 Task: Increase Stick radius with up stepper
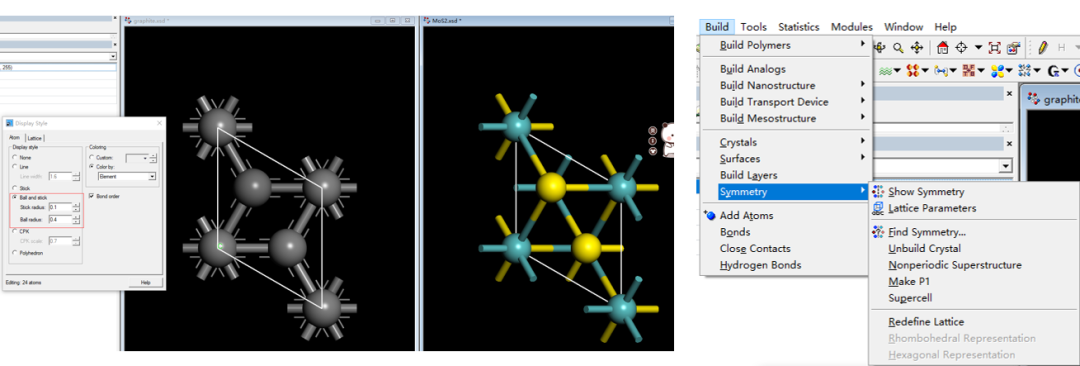[x=76, y=205]
